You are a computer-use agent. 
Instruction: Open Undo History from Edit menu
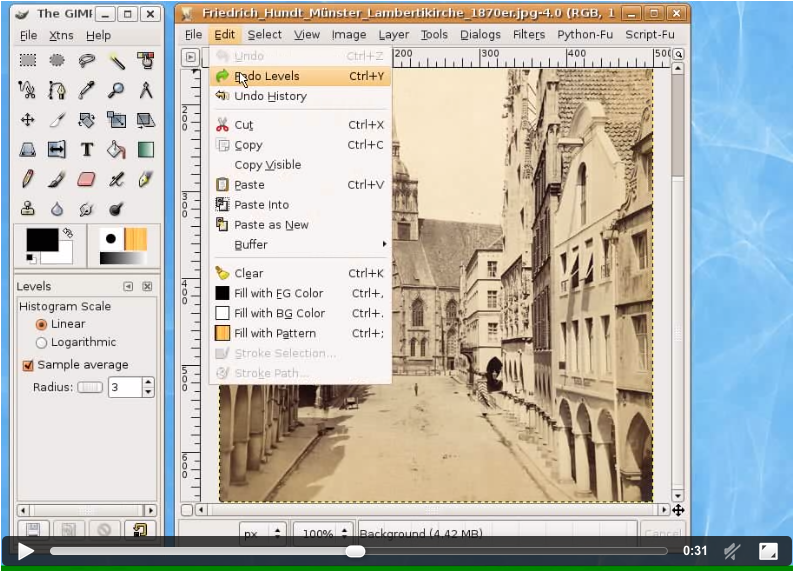[x=300, y=96]
